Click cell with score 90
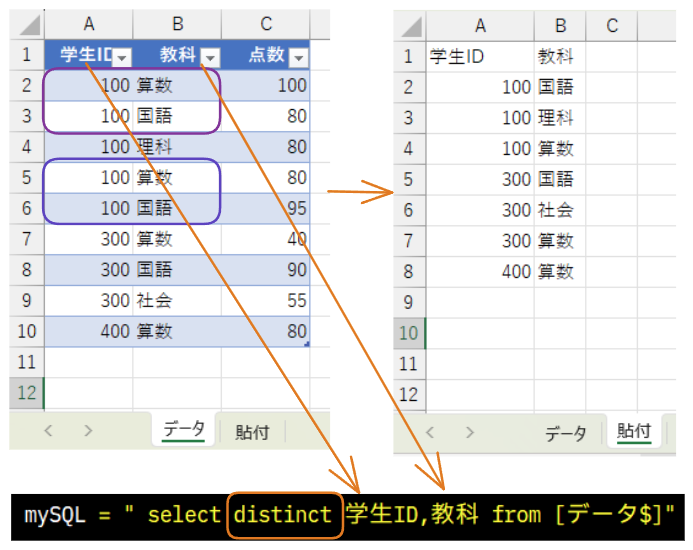The image size is (693, 550). pyautogui.click(x=265, y=270)
